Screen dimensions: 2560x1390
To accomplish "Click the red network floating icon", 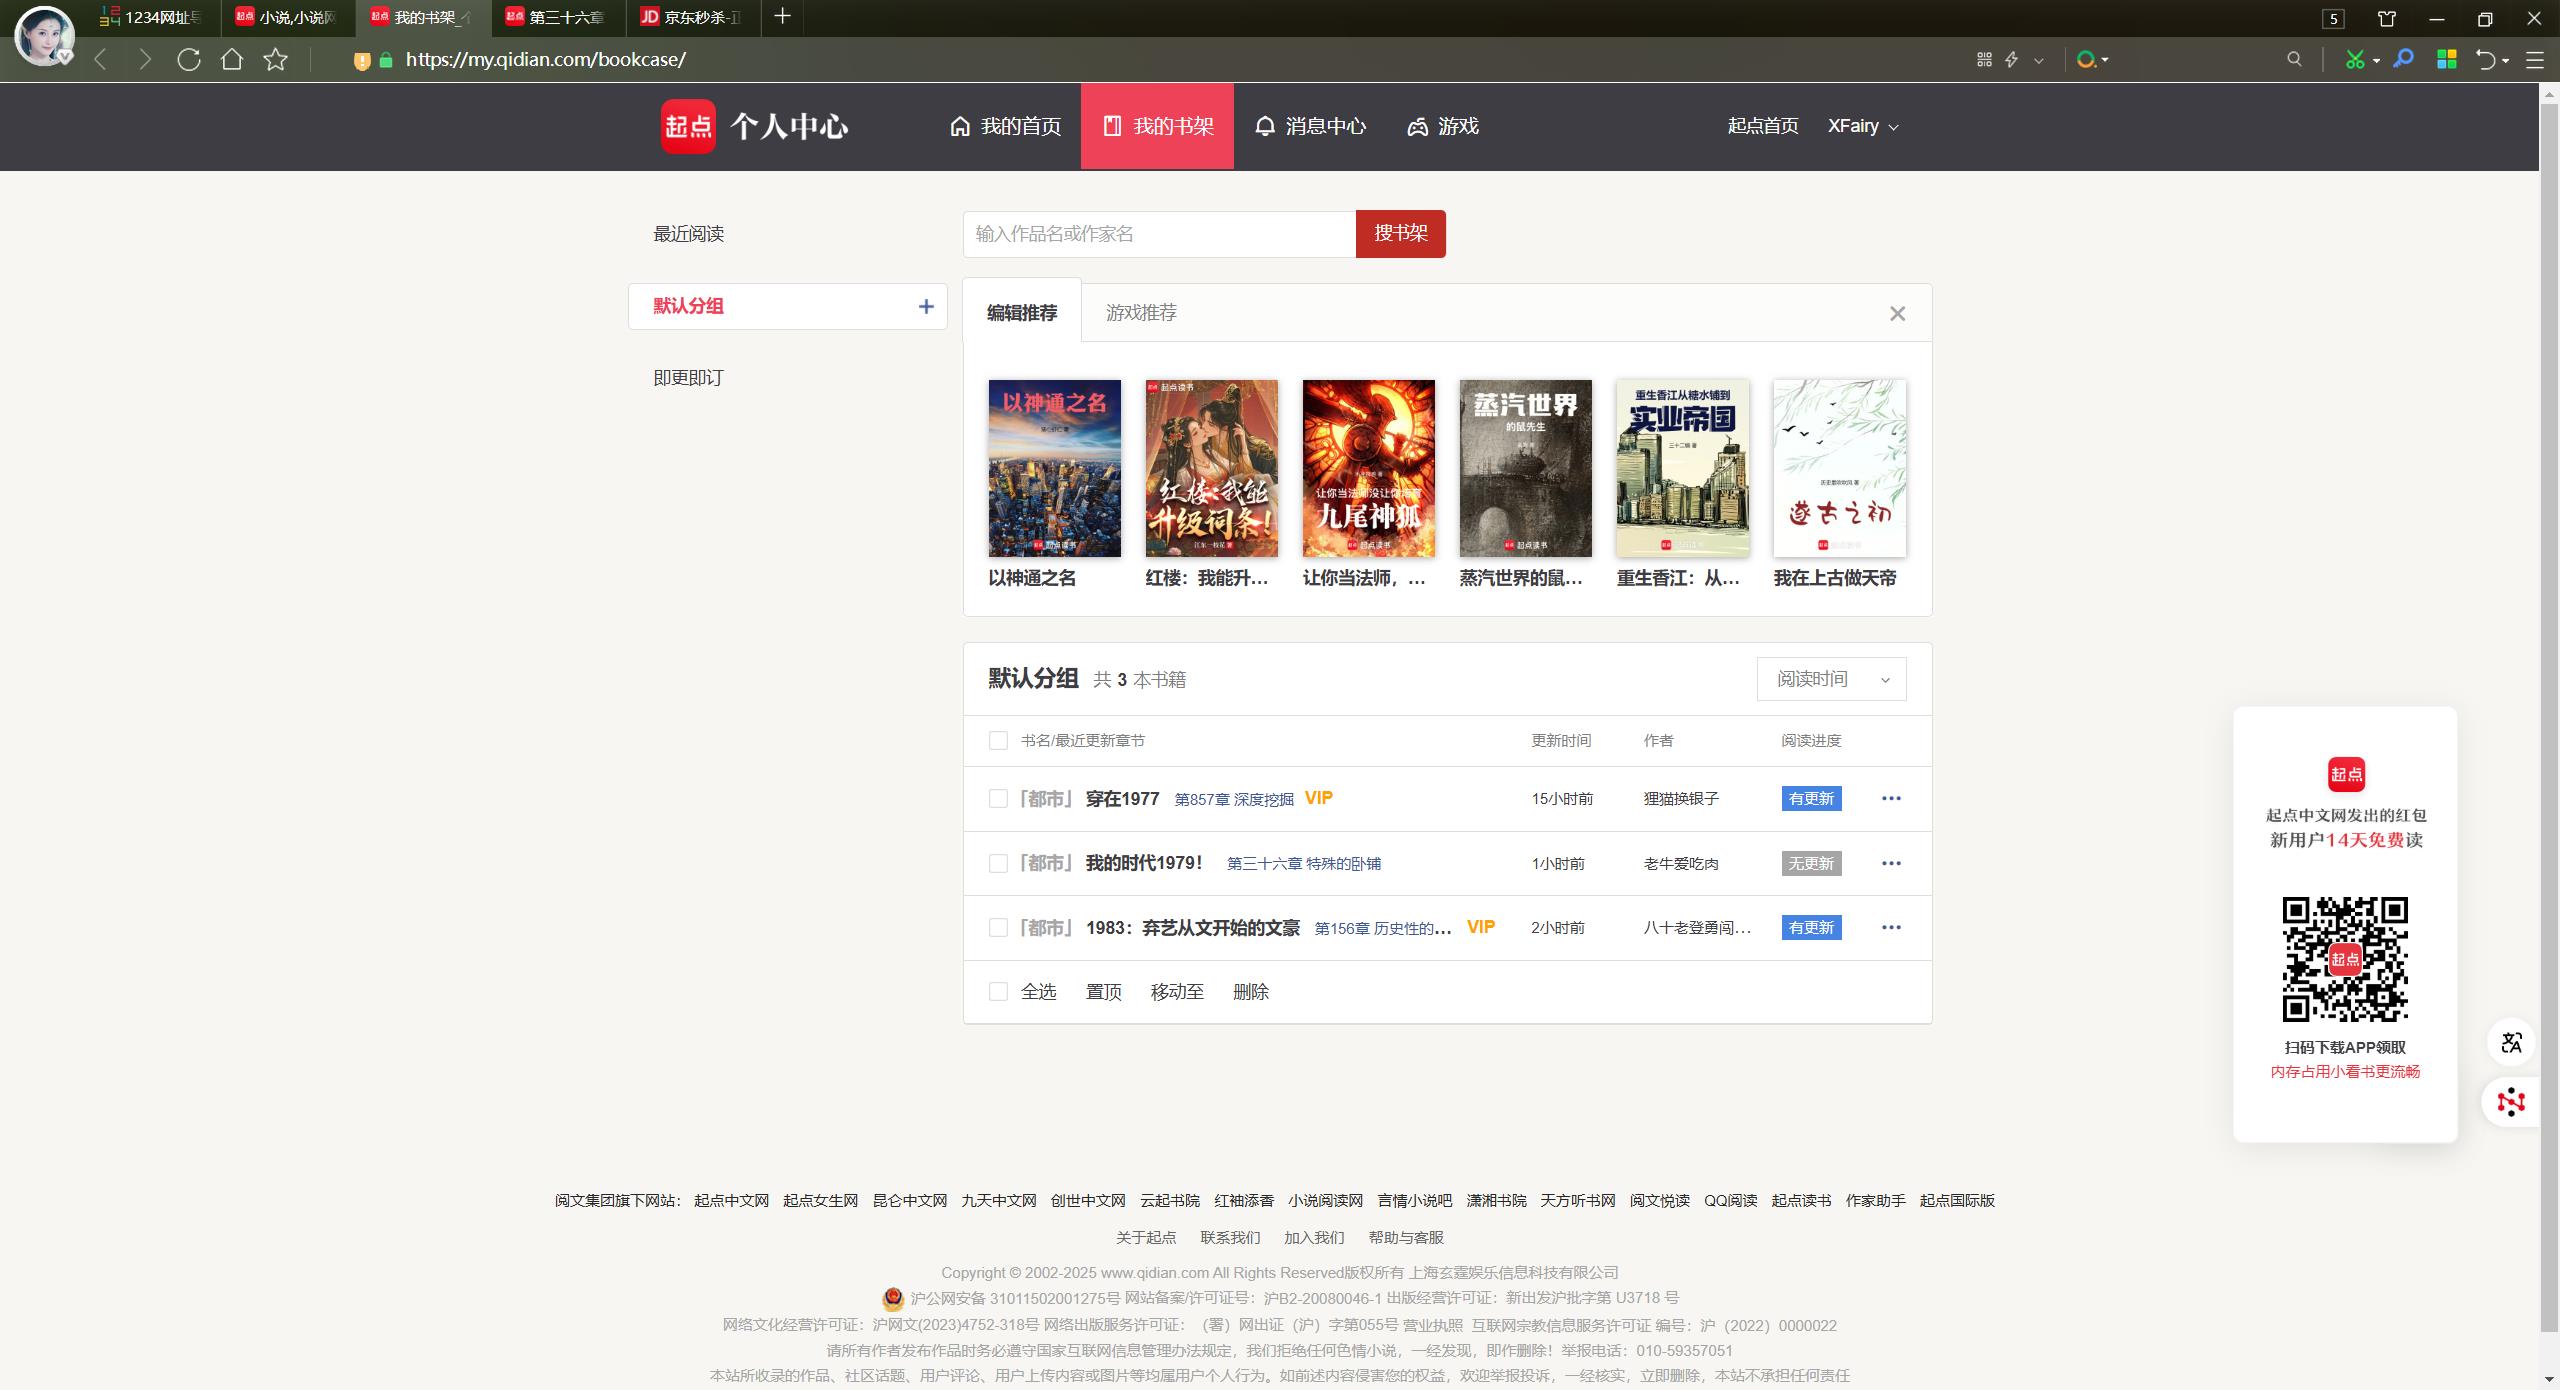I will click(x=2511, y=1102).
